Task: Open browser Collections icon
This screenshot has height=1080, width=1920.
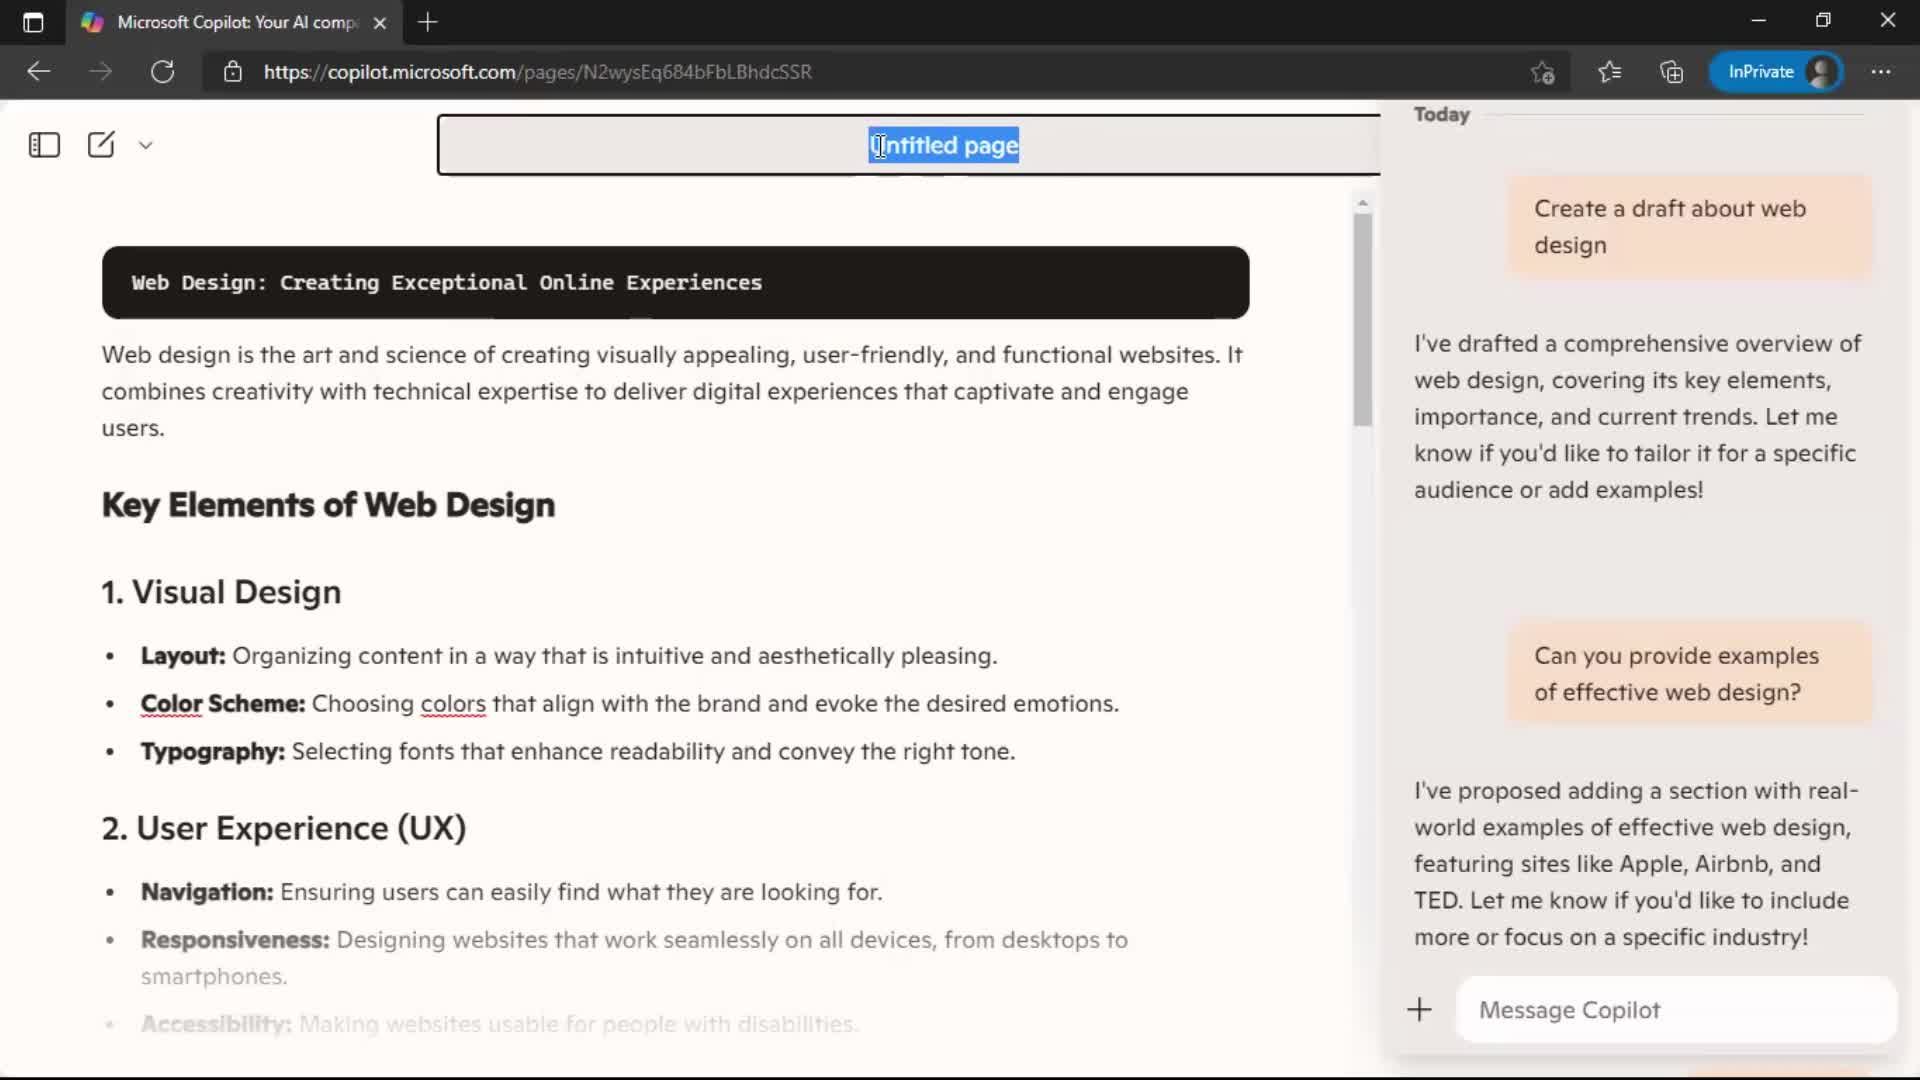Action: point(1672,72)
